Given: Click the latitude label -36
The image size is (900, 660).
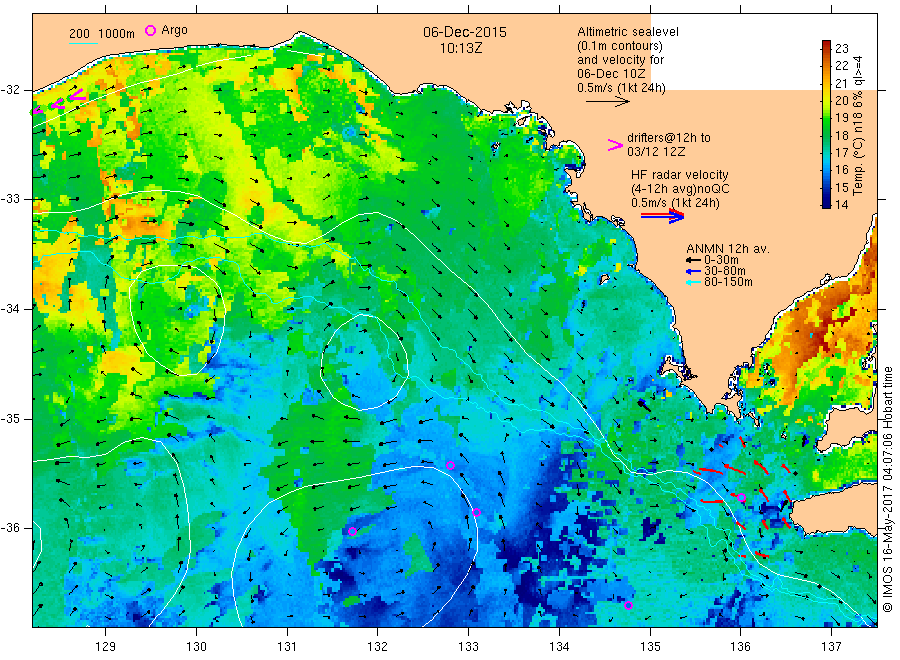Looking at the screenshot, I should [10, 527].
